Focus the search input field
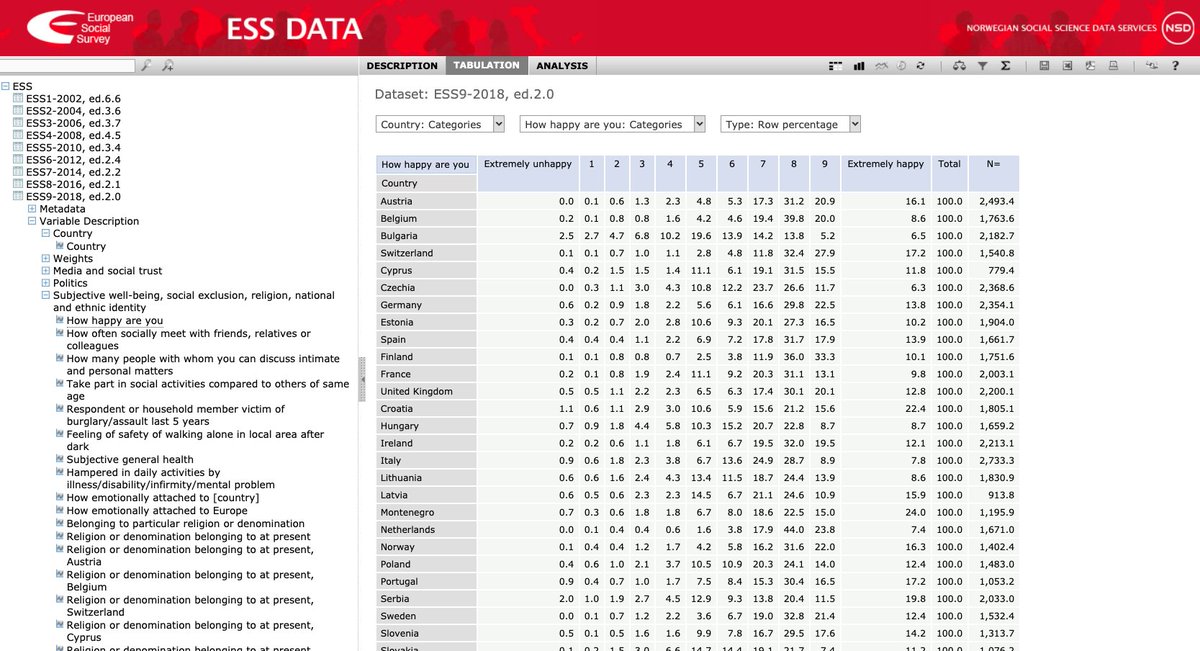This screenshot has width=1200, height=651. [x=68, y=66]
